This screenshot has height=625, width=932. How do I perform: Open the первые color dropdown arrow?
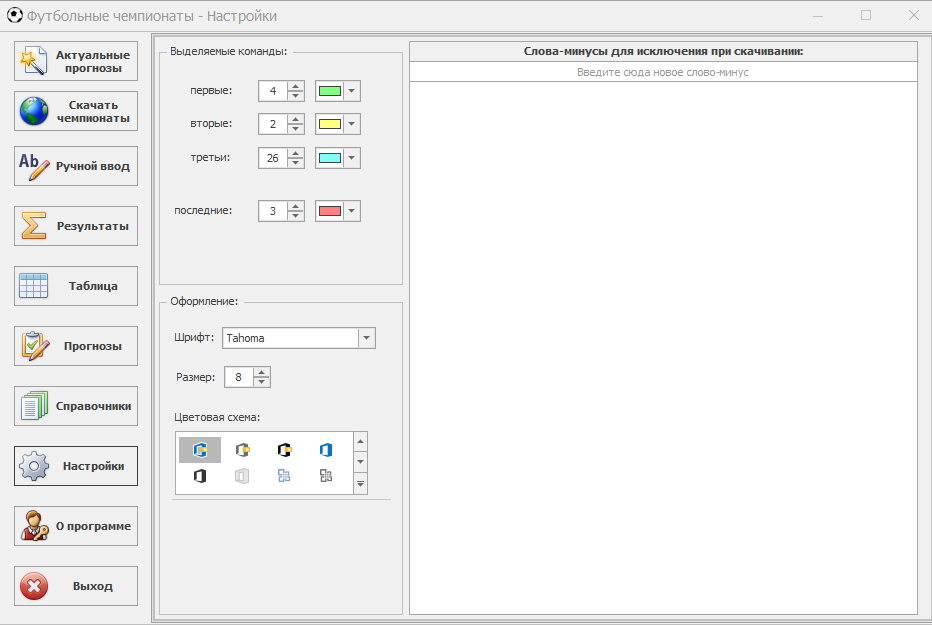coord(352,91)
